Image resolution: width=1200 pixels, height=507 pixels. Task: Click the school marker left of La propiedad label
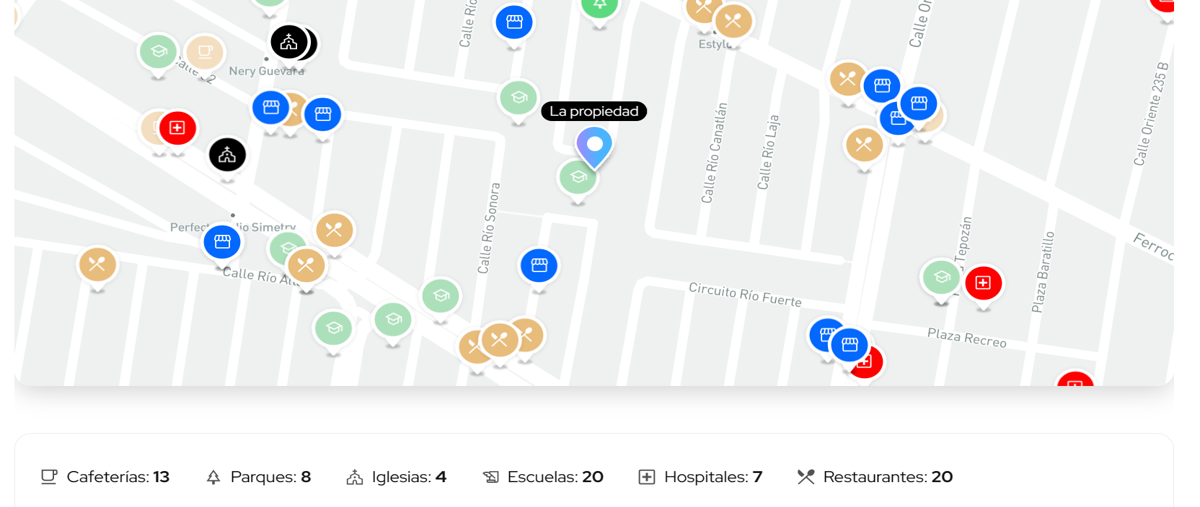(518, 98)
